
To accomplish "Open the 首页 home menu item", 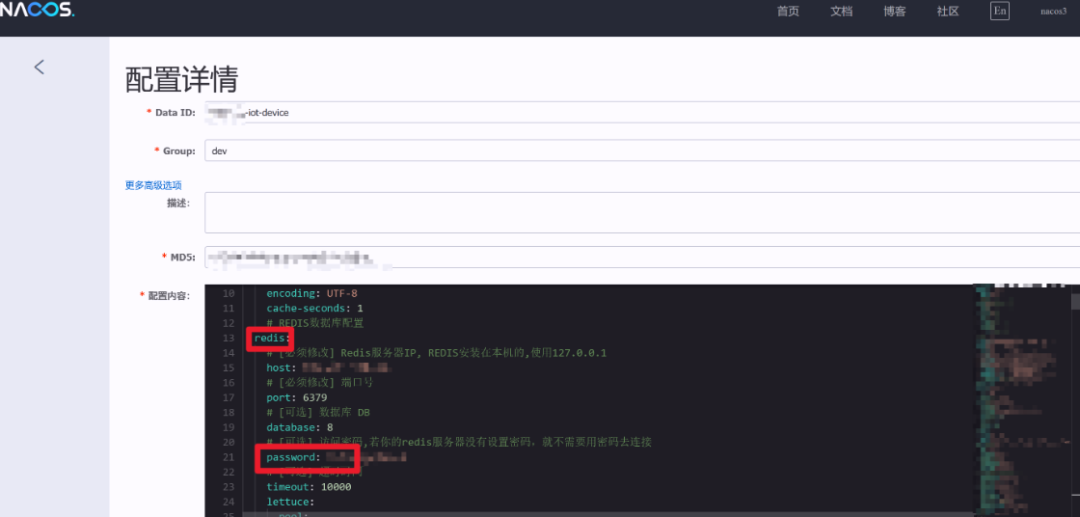I will coord(788,11).
